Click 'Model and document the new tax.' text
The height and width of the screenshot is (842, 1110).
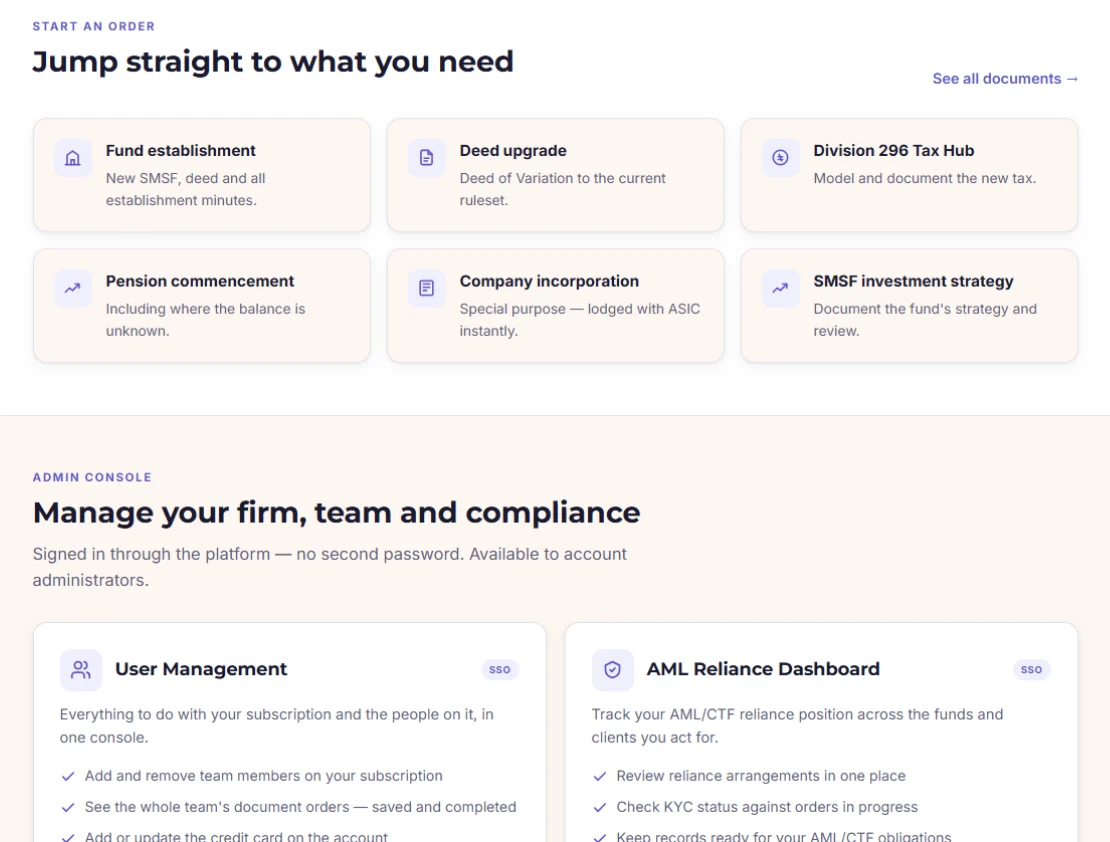coord(925,178)
